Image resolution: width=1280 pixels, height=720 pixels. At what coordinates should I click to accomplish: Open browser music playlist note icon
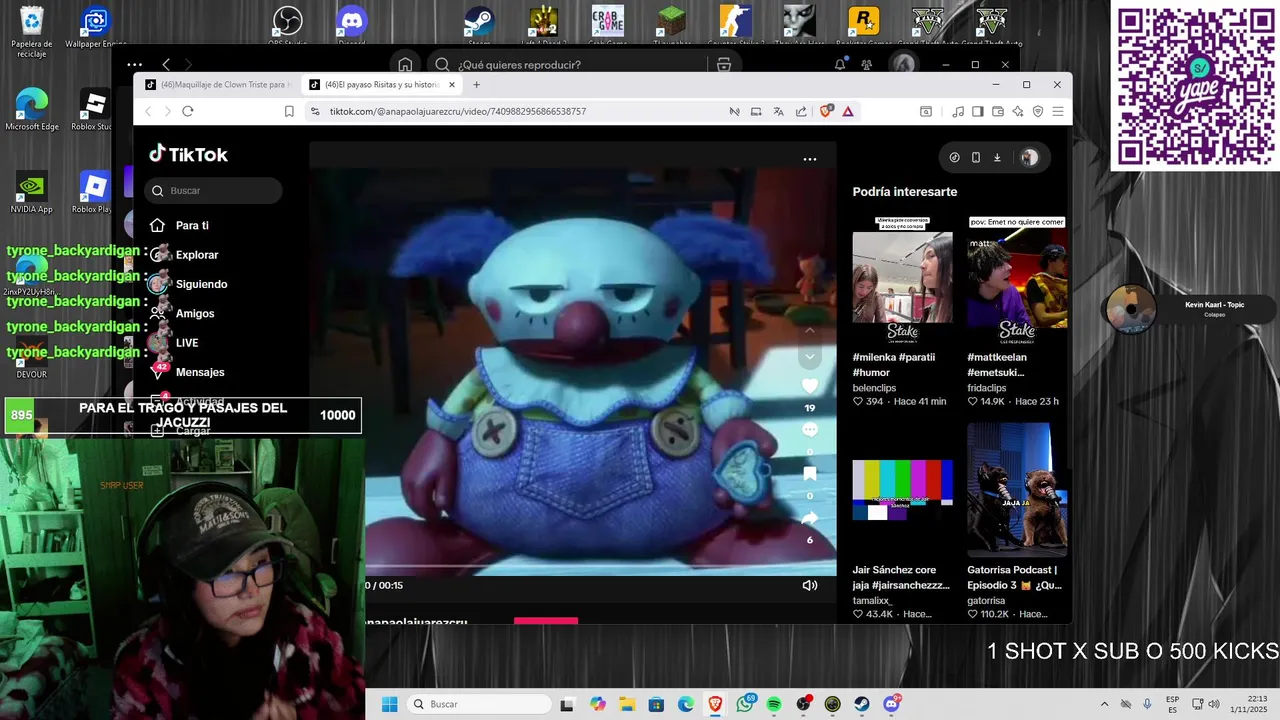point(958,111)
